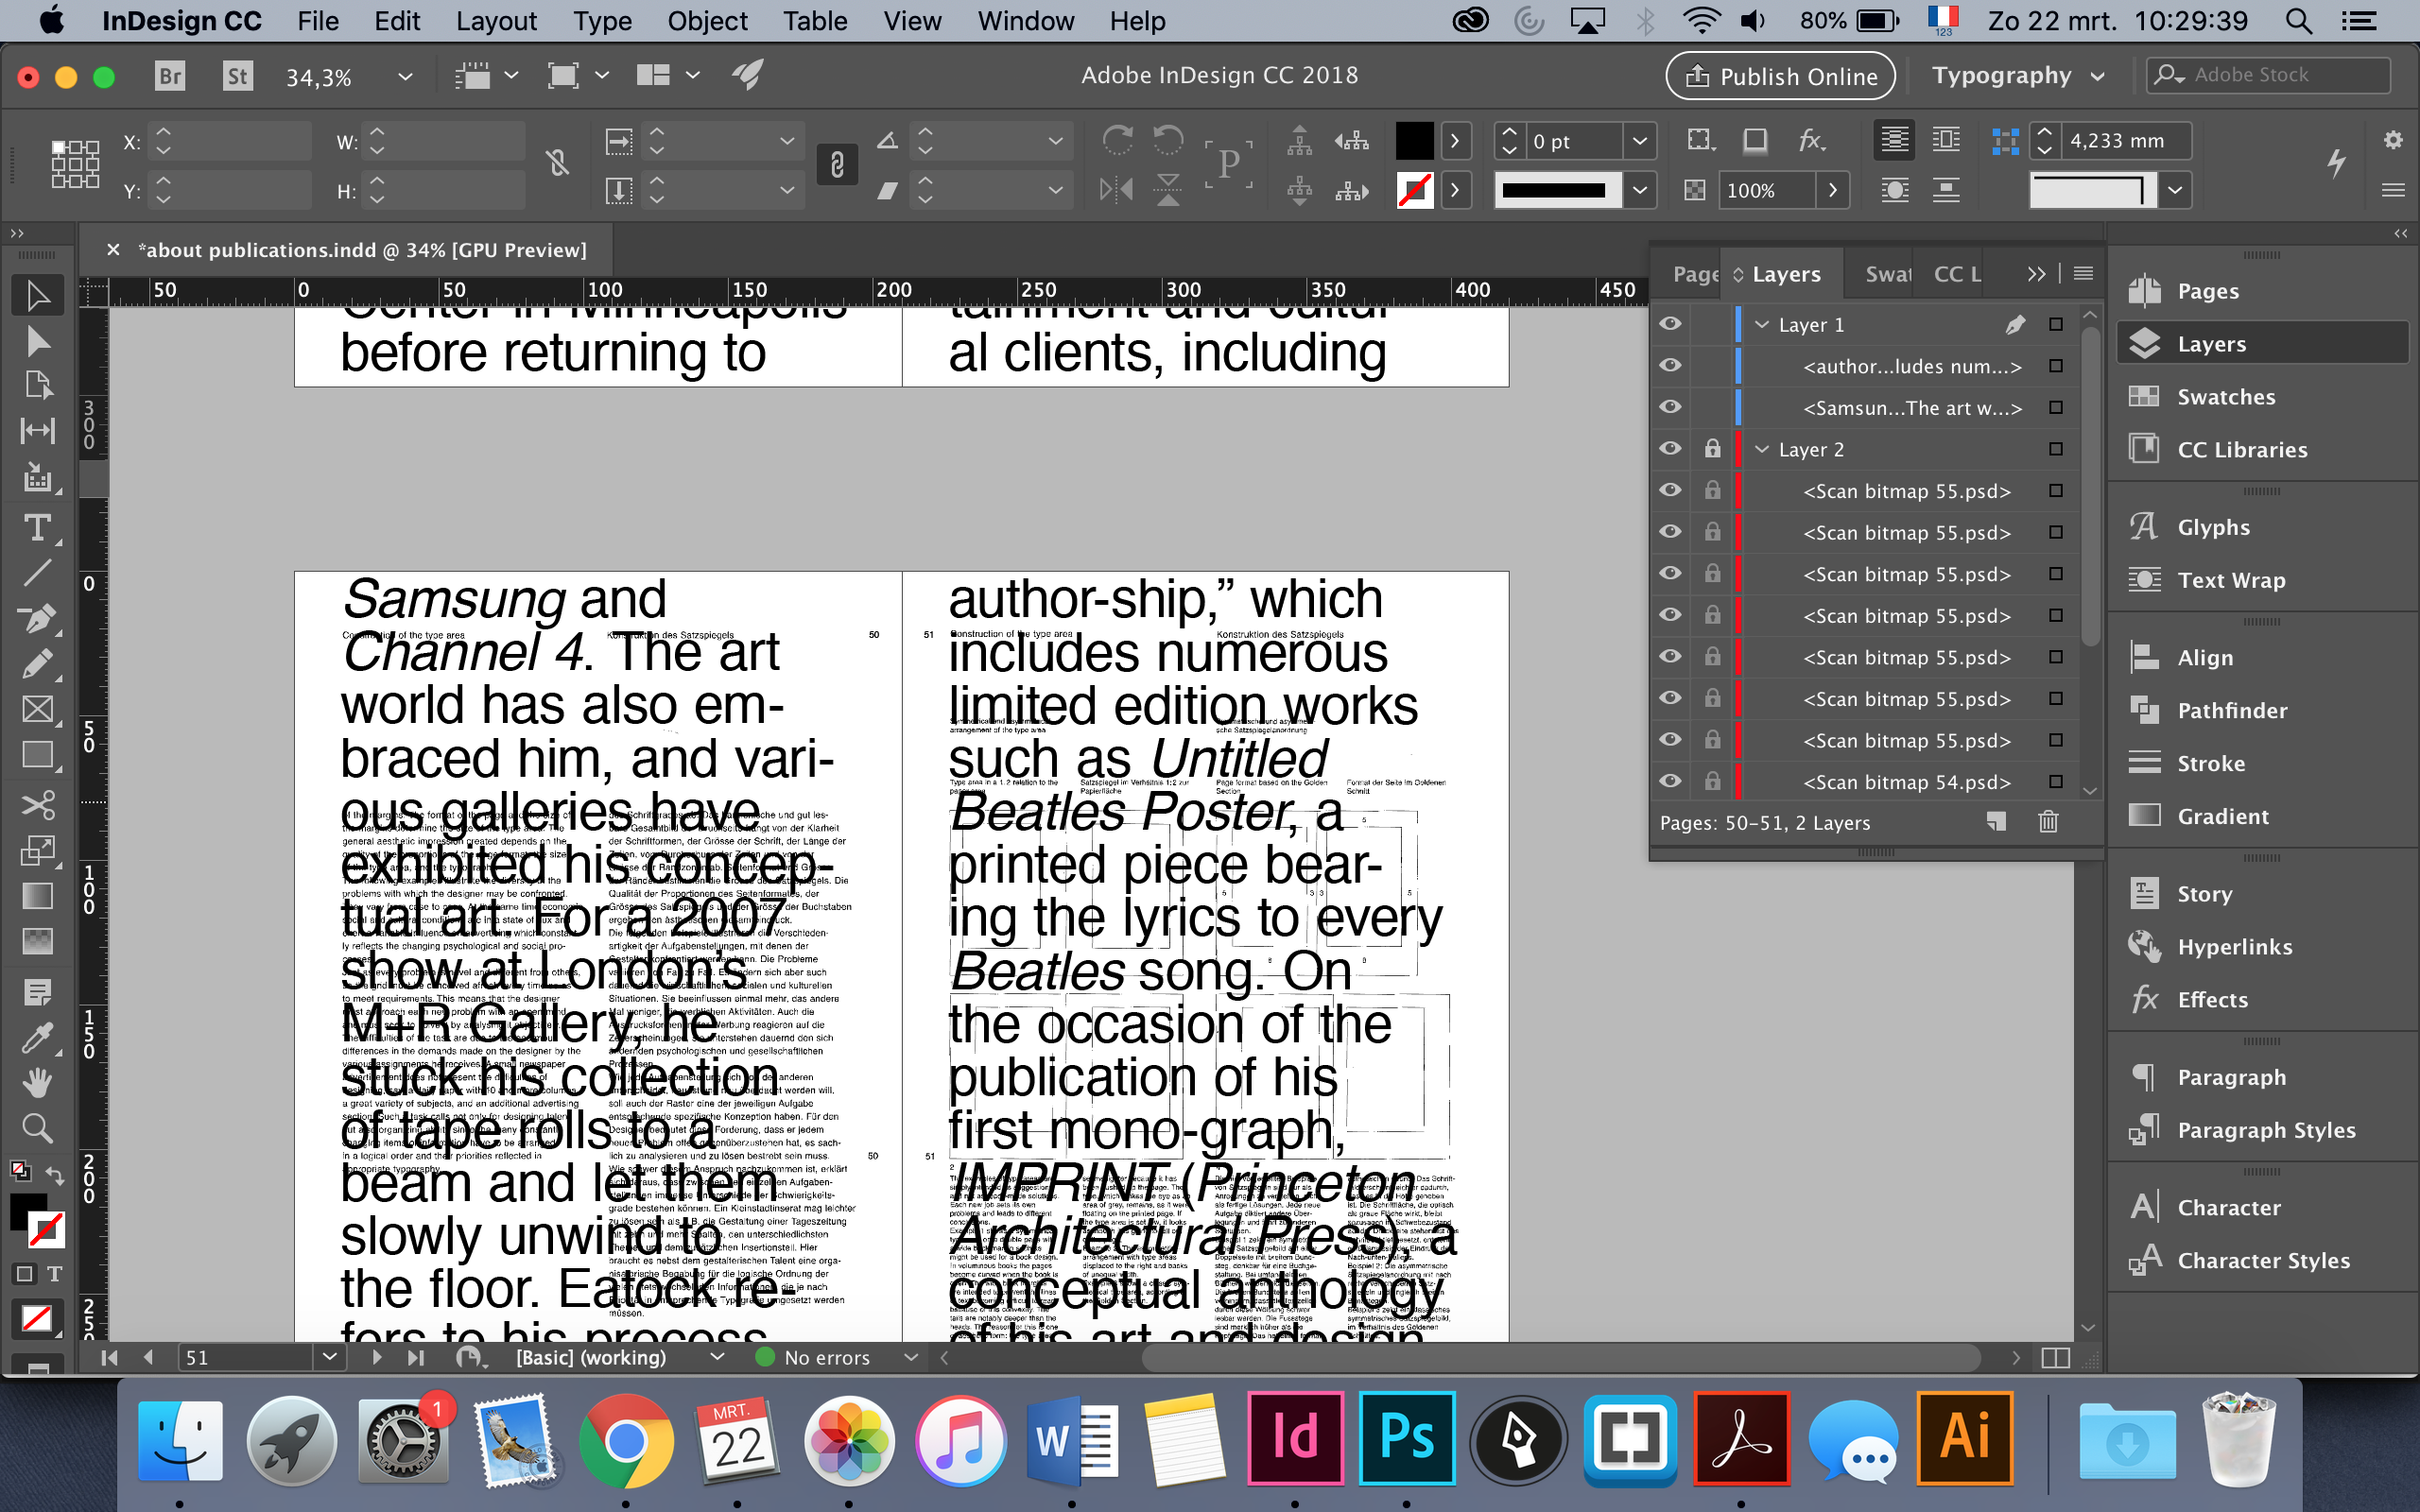Image resolution: width=2420 pixels, height=1512 pixels.
Task: Click the Publish Online button
Action: tap(1779, 75)
